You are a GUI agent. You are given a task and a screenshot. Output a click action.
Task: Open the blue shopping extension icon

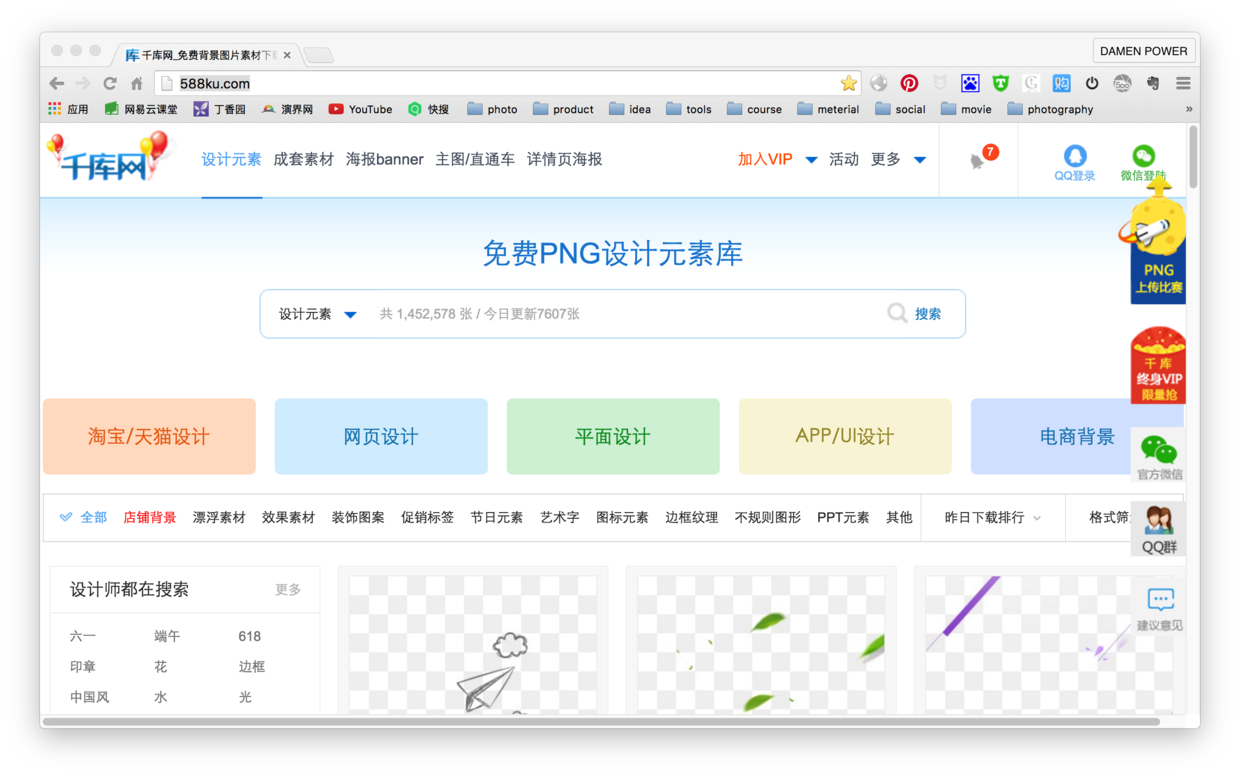(1061, 83)
